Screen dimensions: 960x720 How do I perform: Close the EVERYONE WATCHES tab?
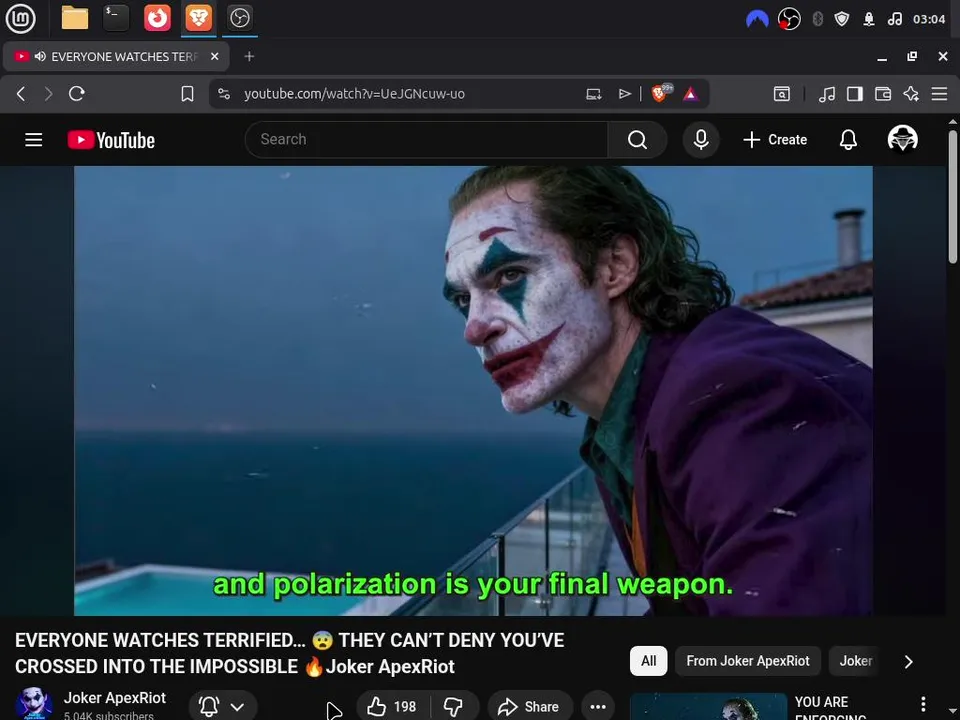point(215,56)
